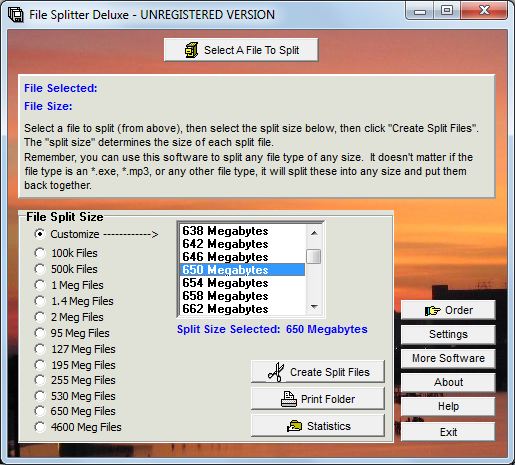
Task: Select 662 Megabytes in the list
Action: 242,309
